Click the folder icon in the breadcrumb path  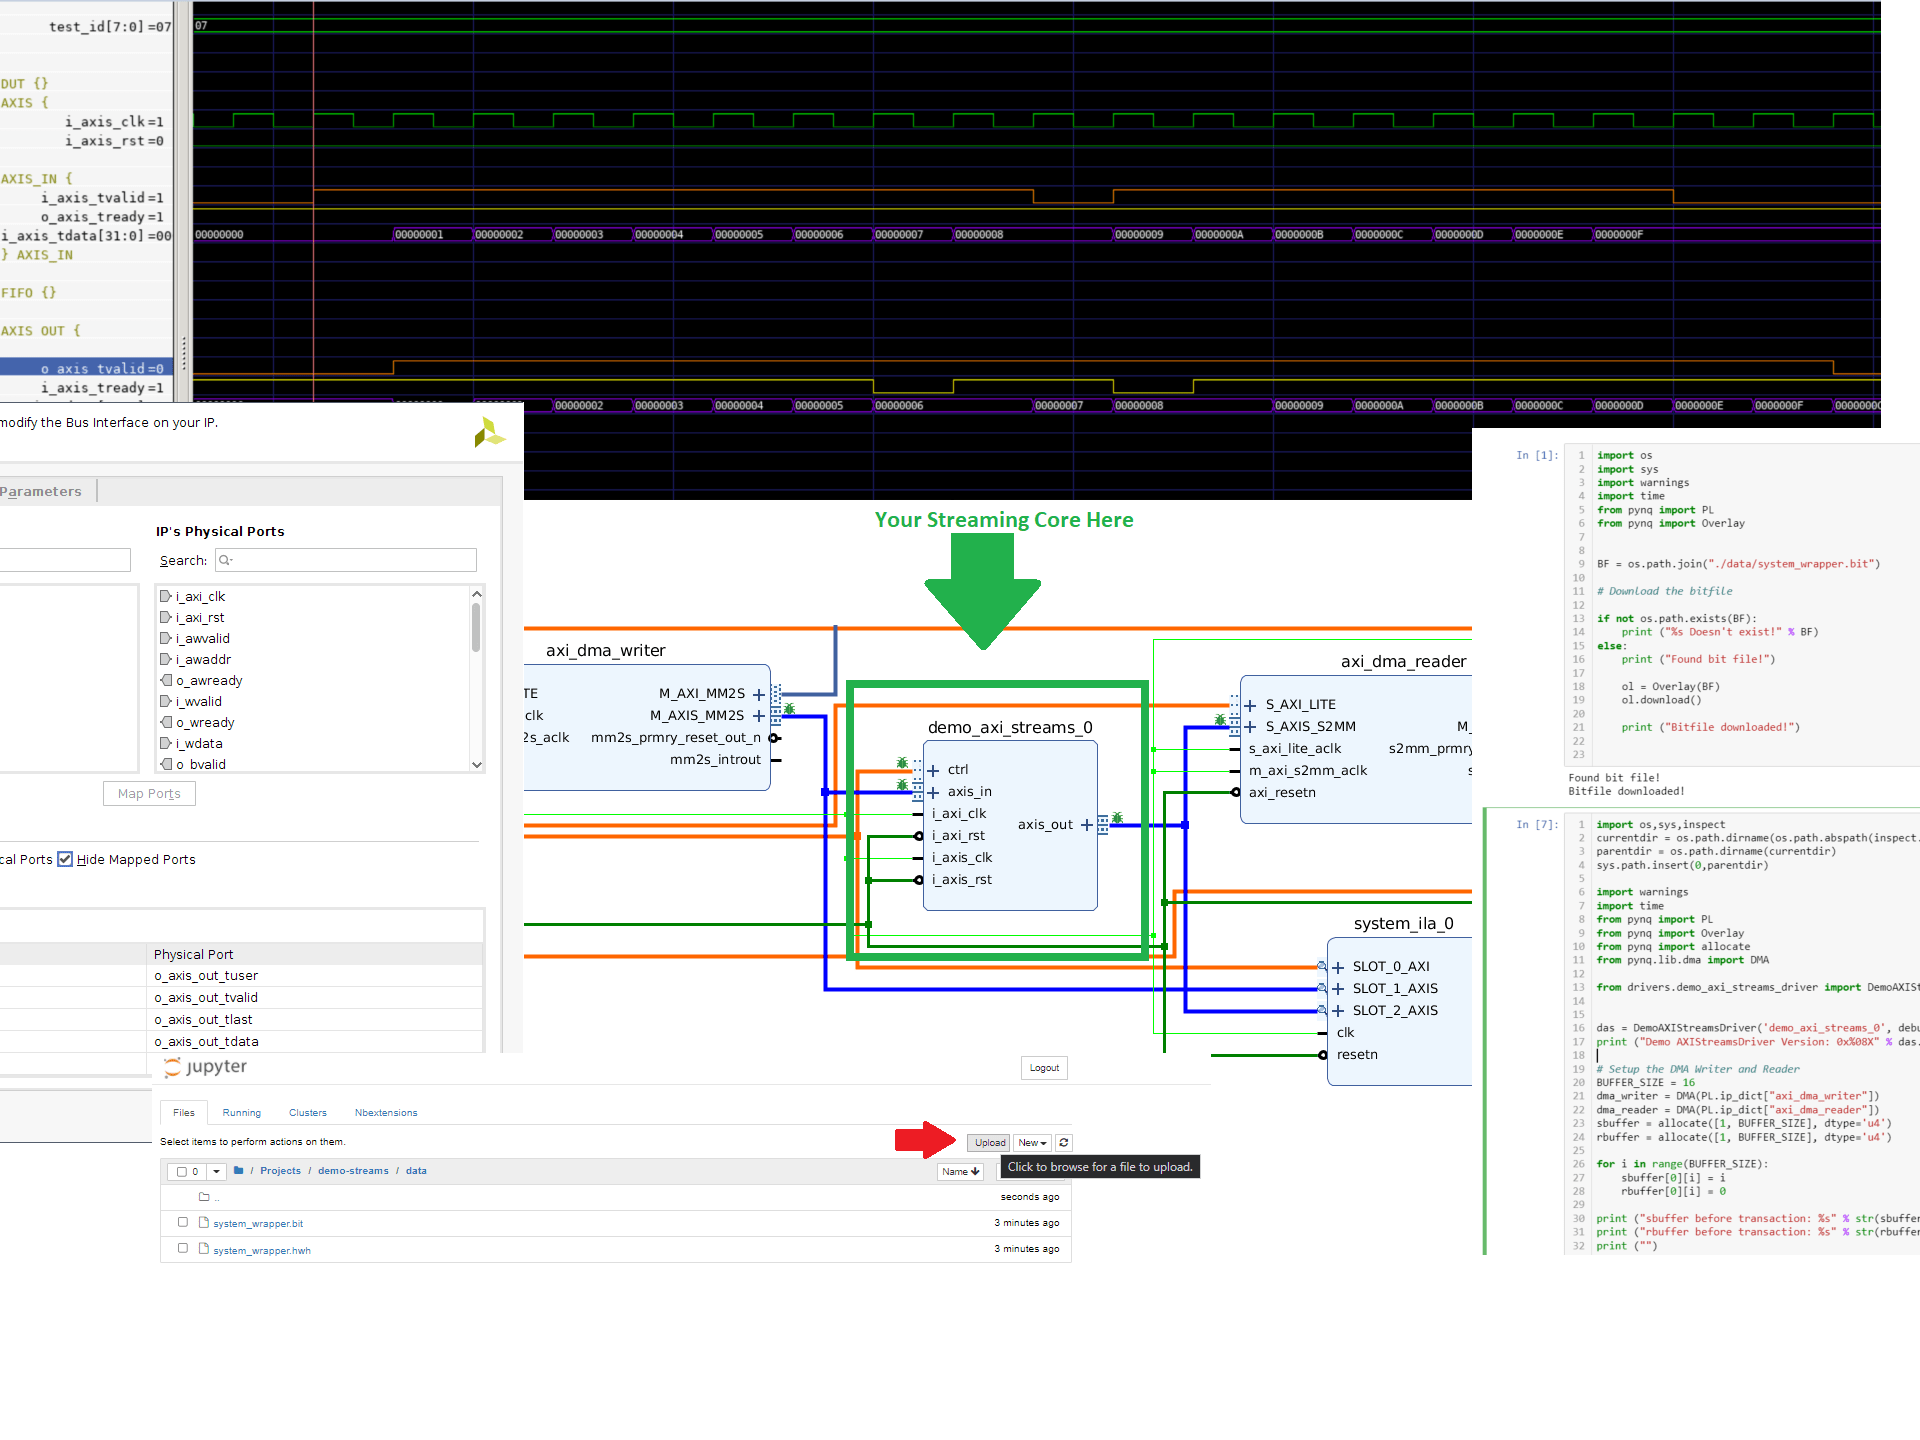(x=238, y=1170)
